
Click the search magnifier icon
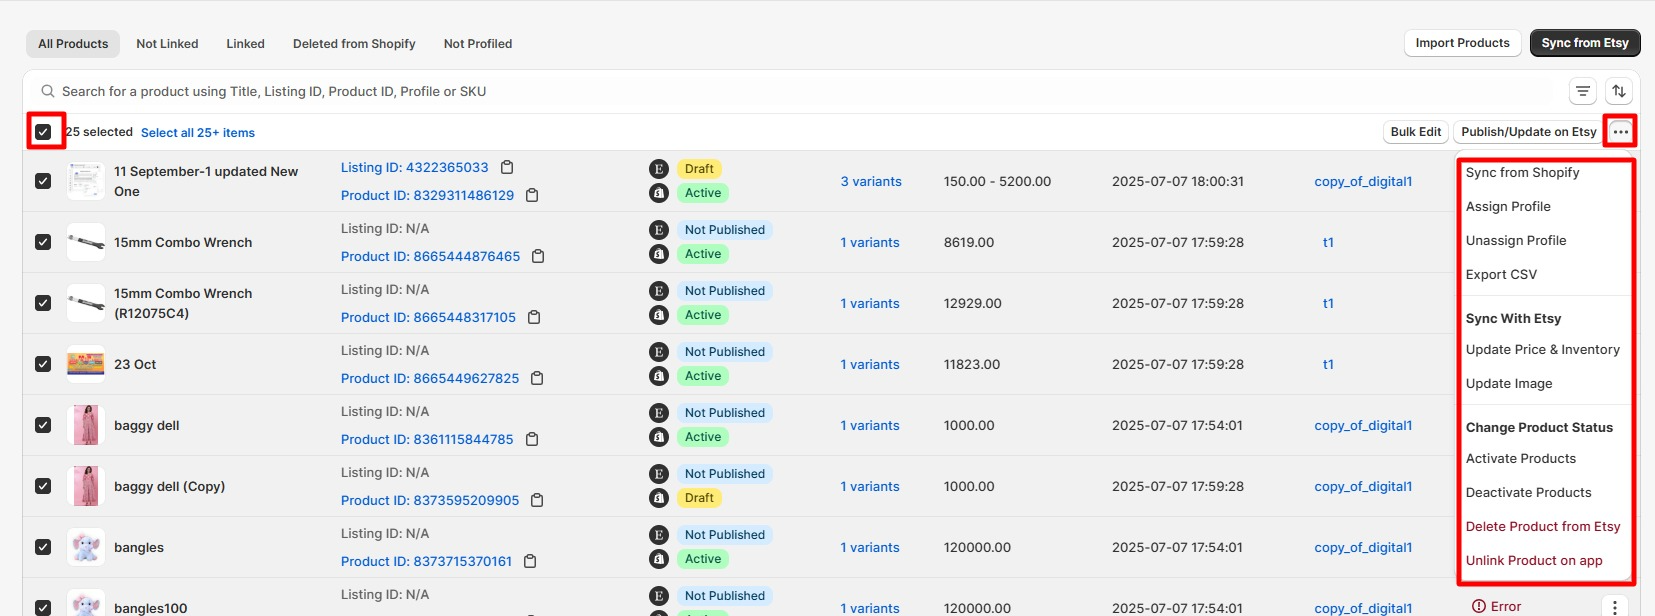47,91
